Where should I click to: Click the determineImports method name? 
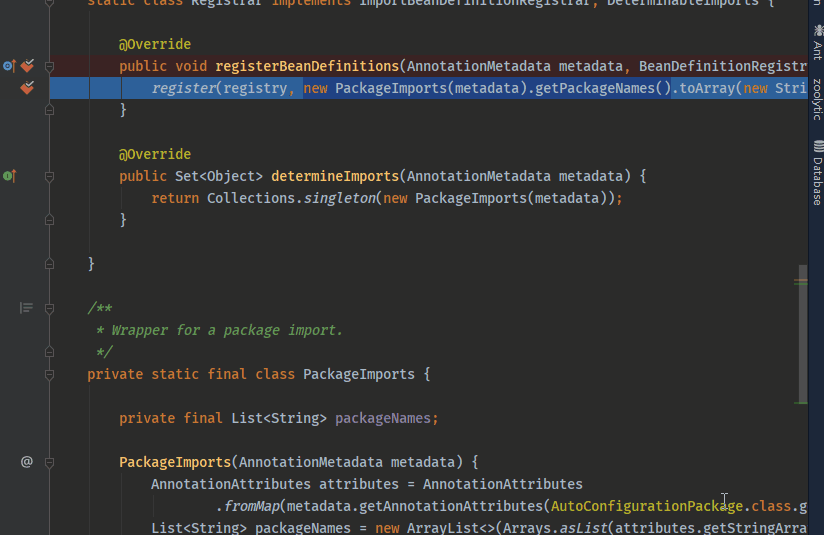tap(335, 176)
